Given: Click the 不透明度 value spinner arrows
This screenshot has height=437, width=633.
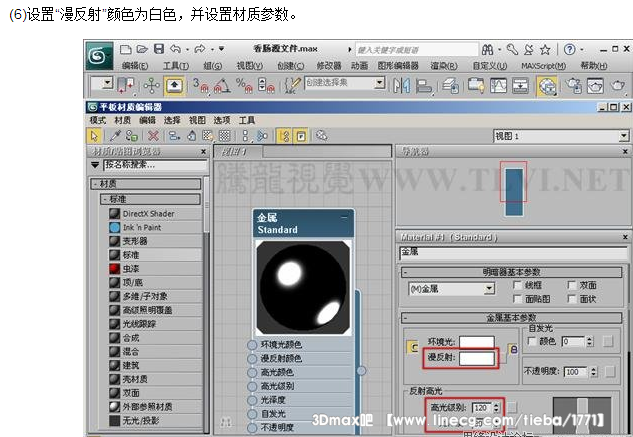Looking at the screenshot, I should [593, 372].
